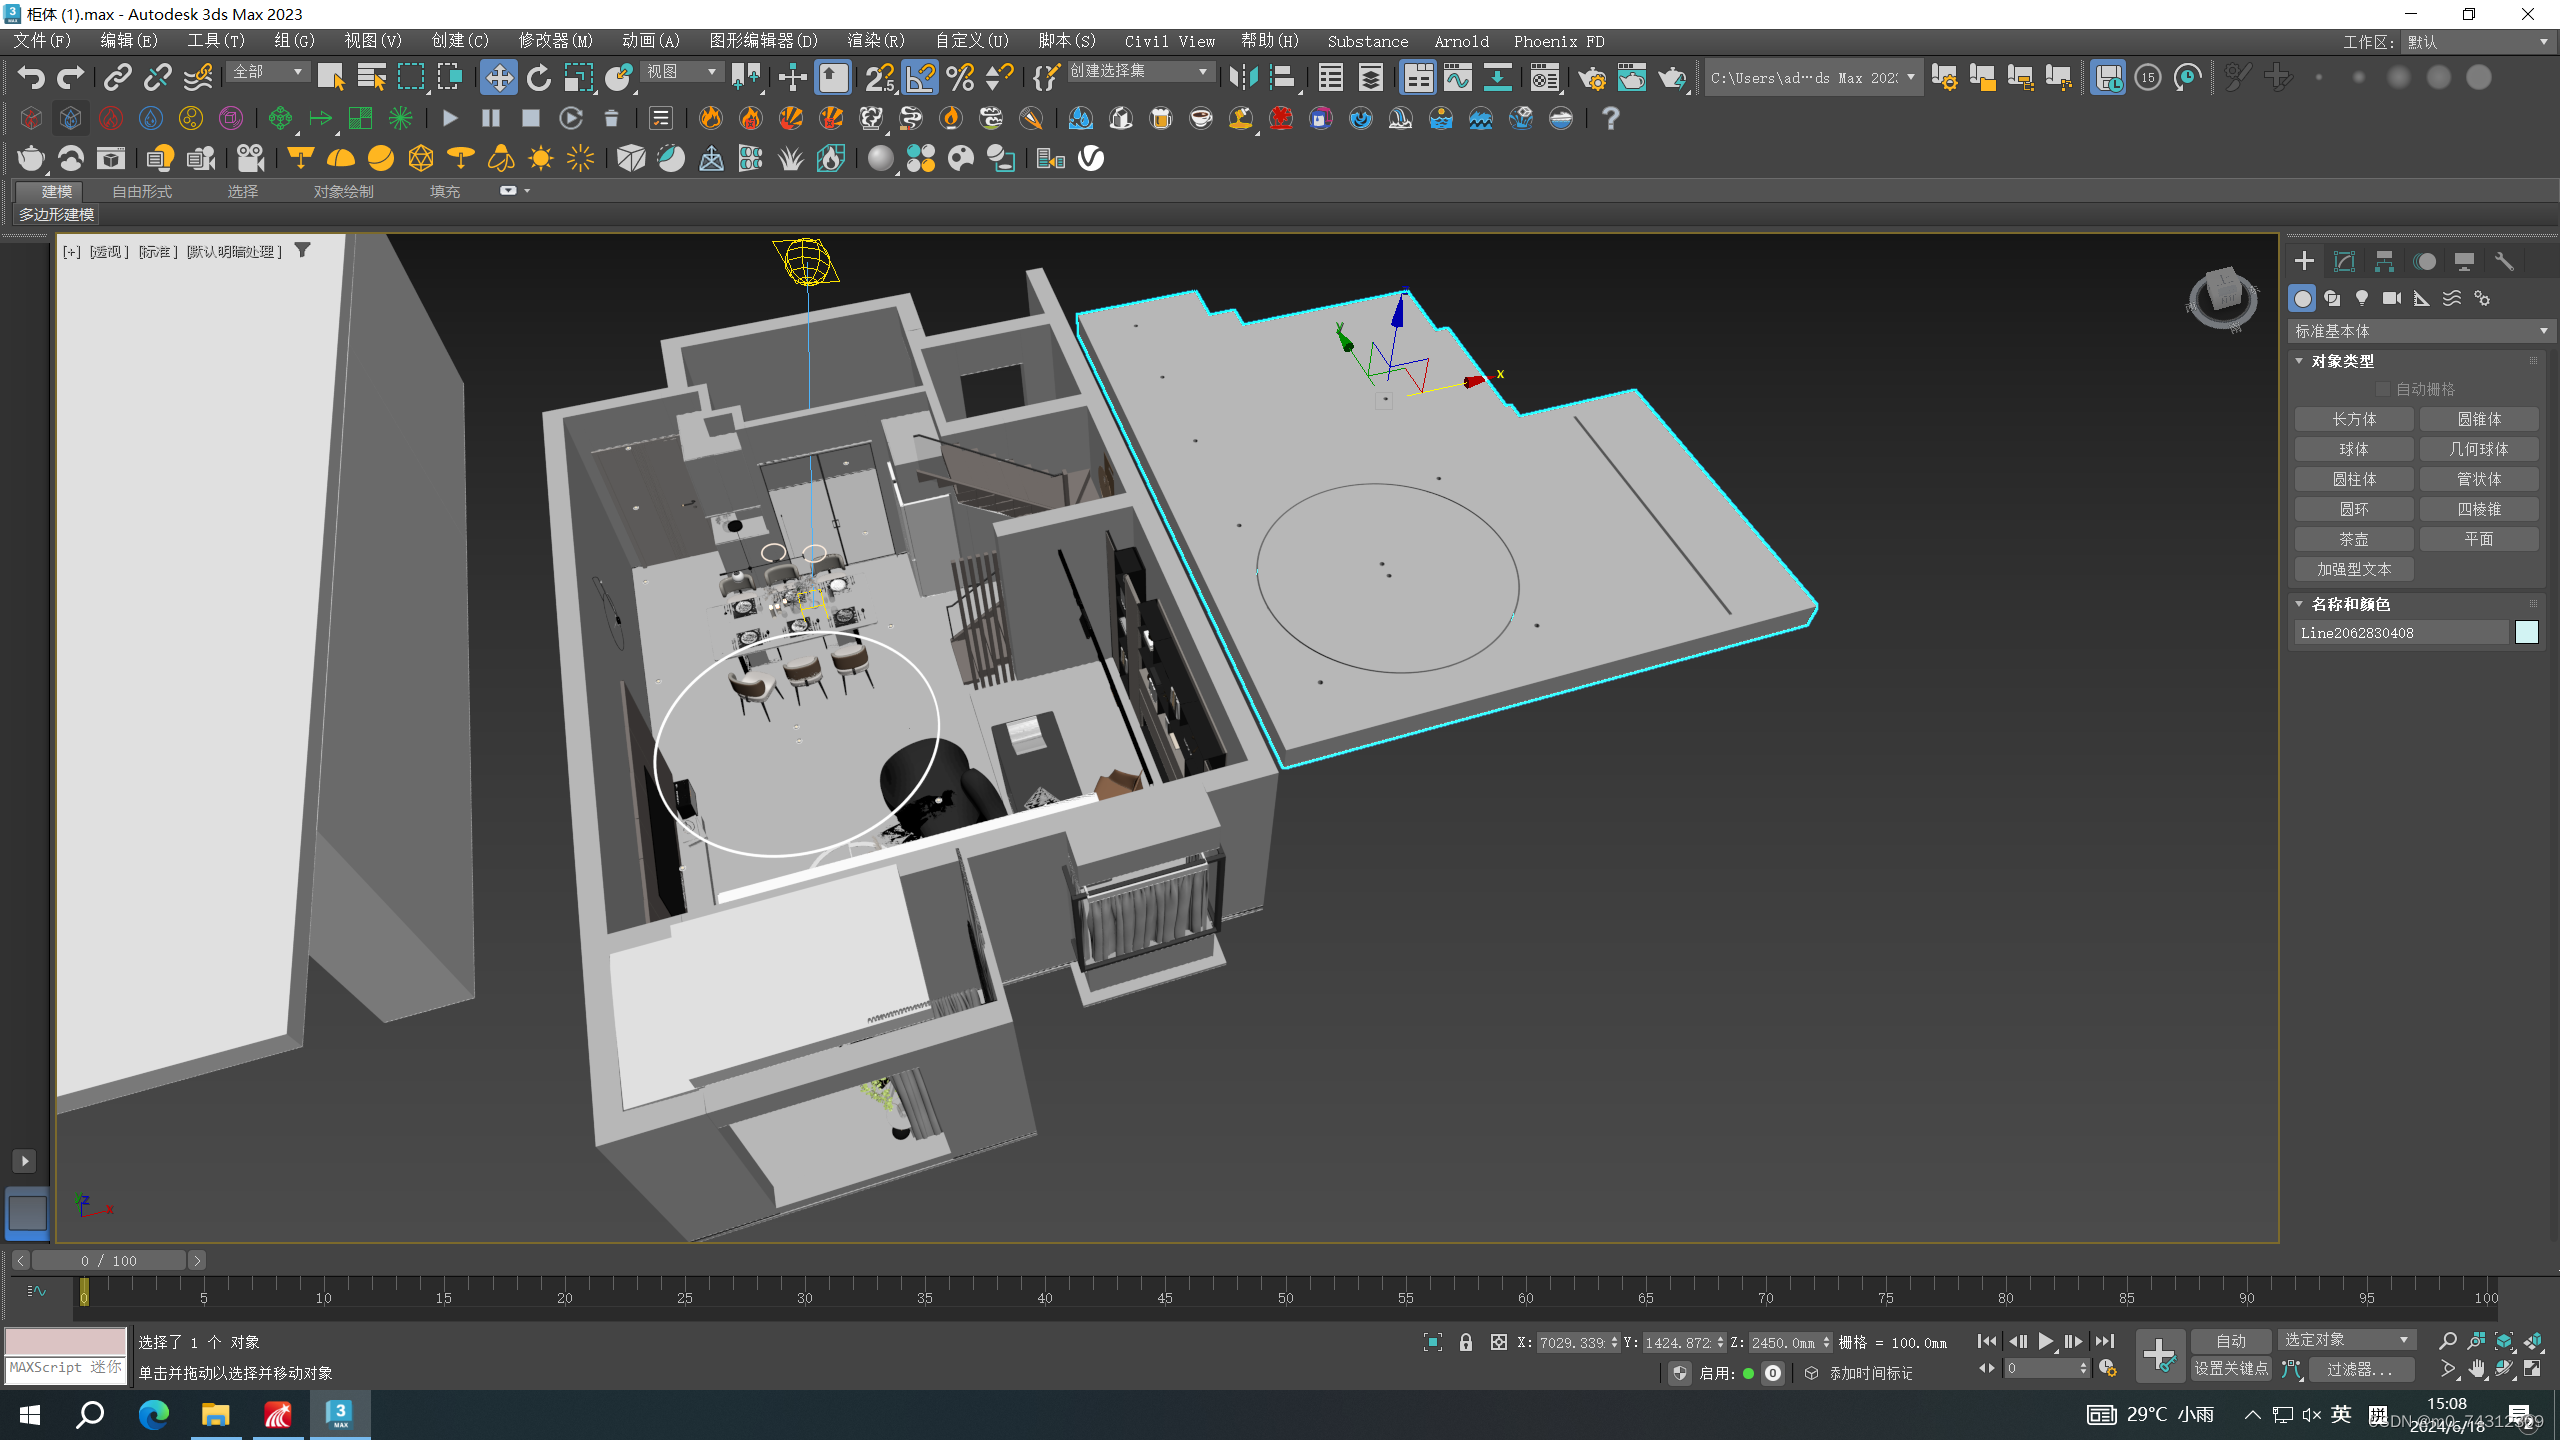Click the Teapot render icon
The width and height of the screenshot is (2560, 1440).
click(x=1671, y=77)
